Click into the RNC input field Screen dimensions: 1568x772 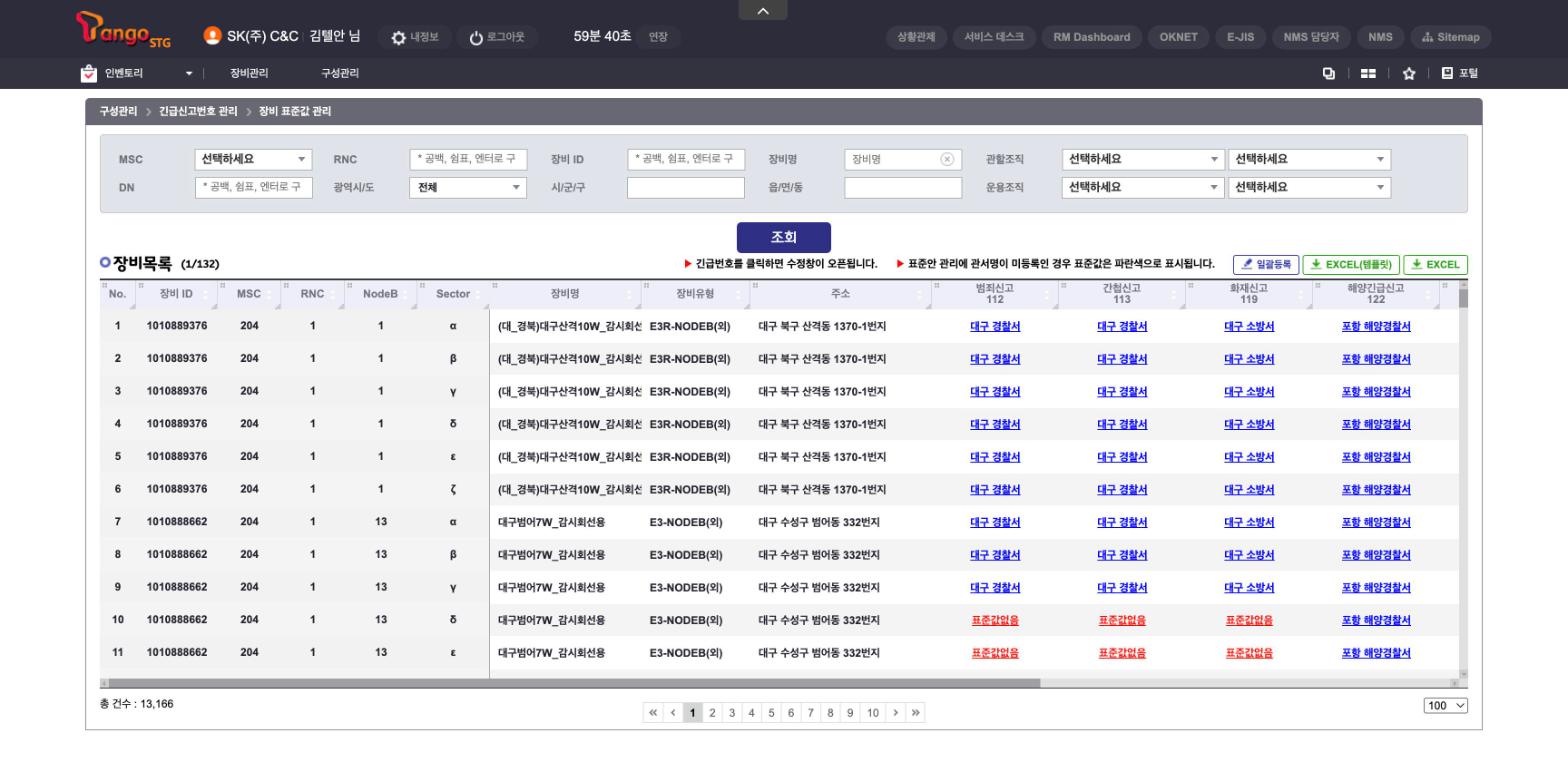click(468, 159)
